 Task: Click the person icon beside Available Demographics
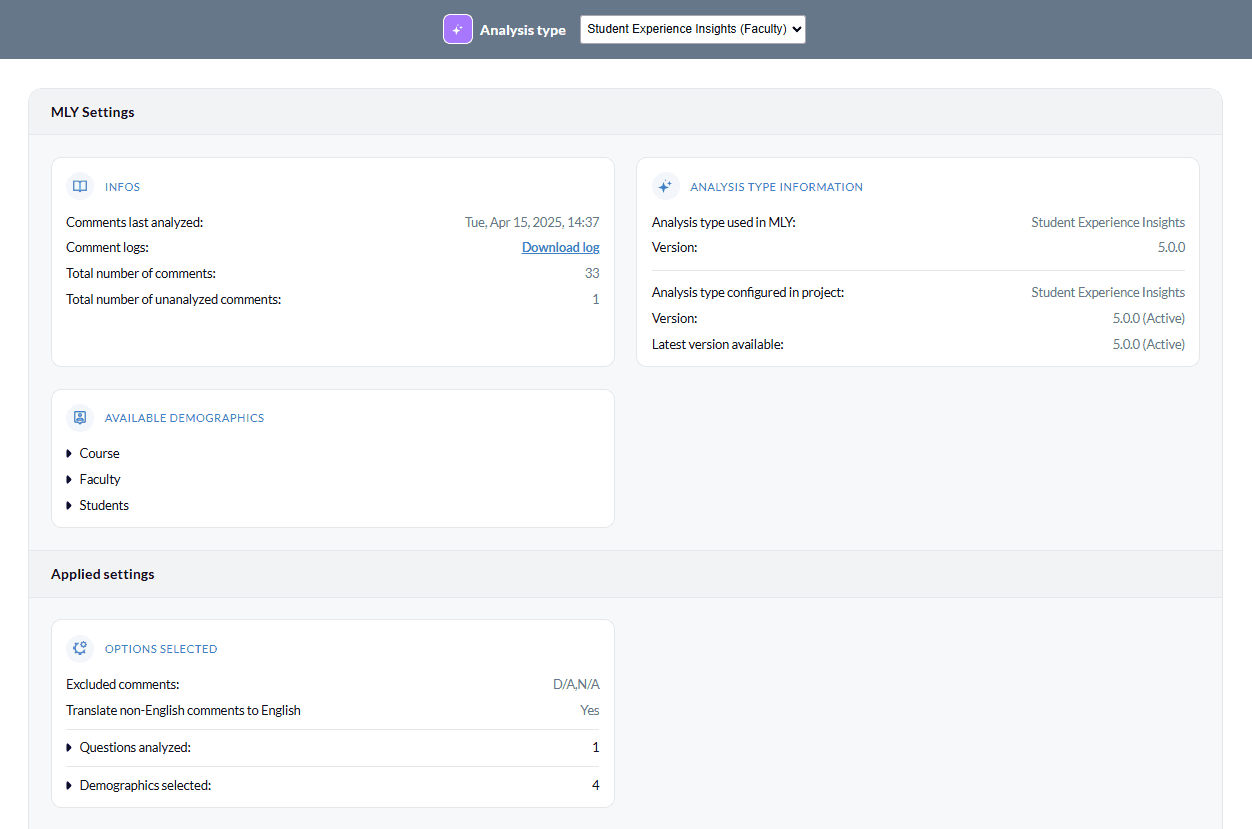(x=80, y=417)
